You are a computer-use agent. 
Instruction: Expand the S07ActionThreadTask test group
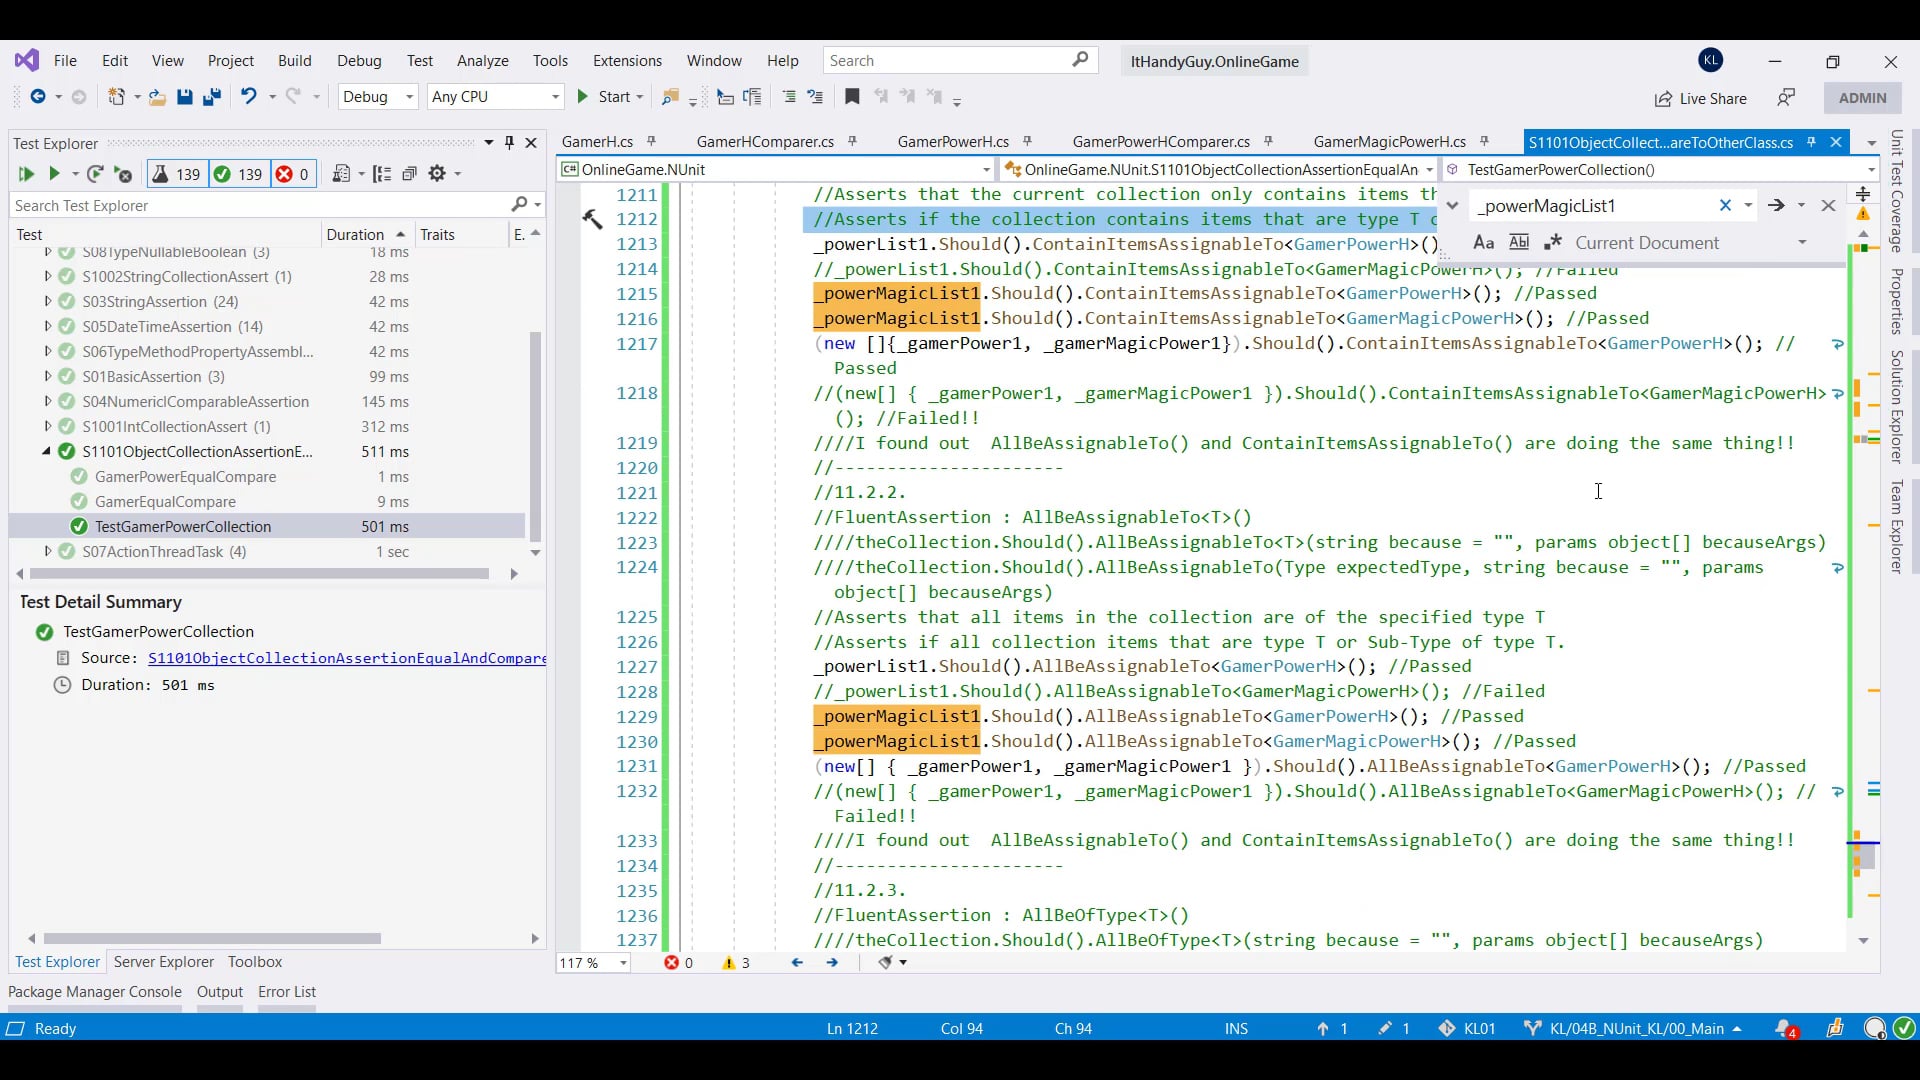click(x=46, y=551)
